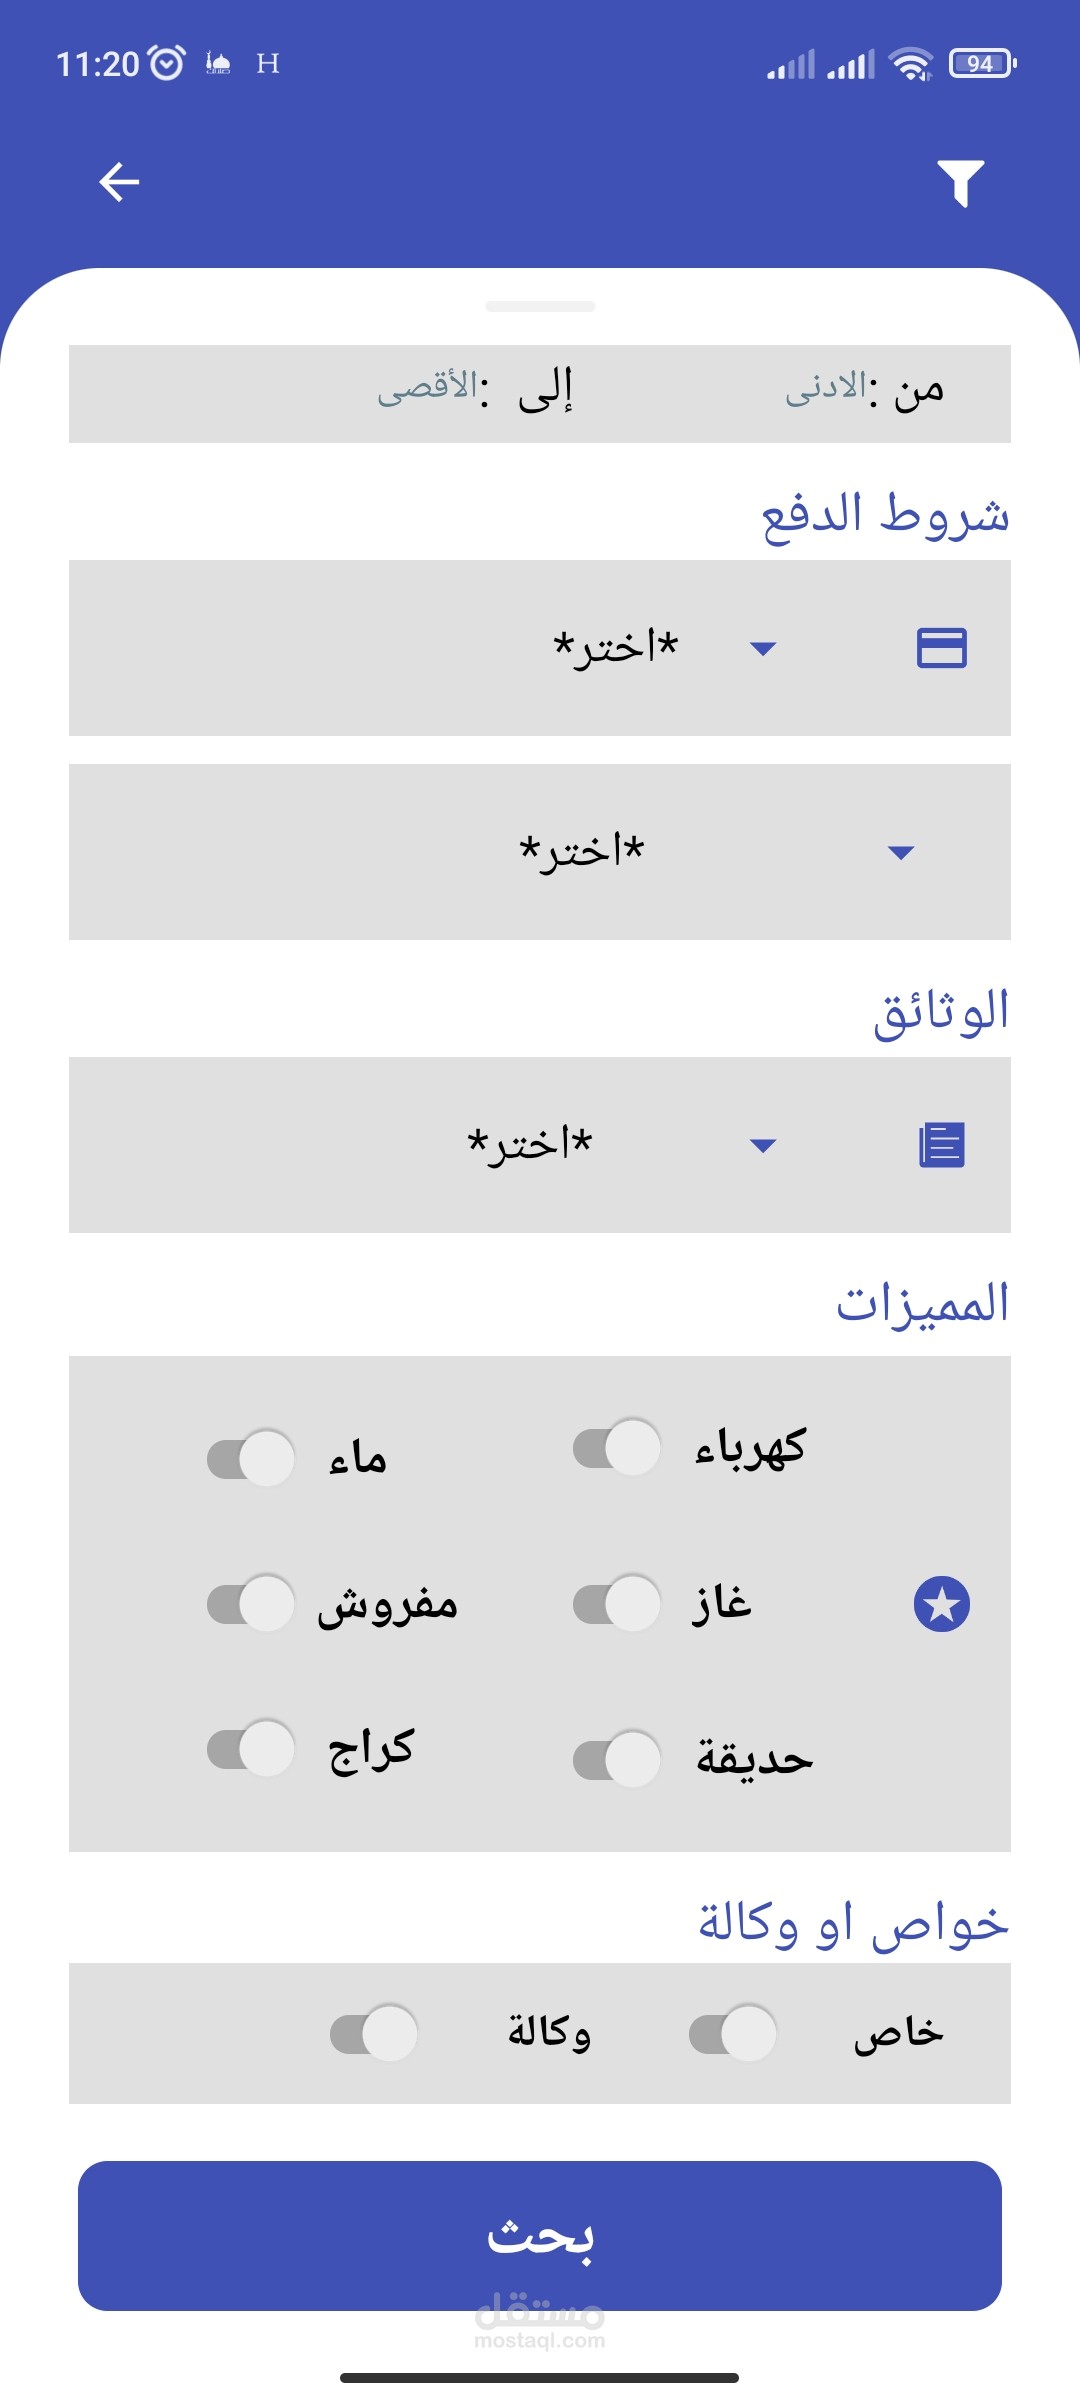Turn on the كراج (garage) switch

tap(251, 1748)
